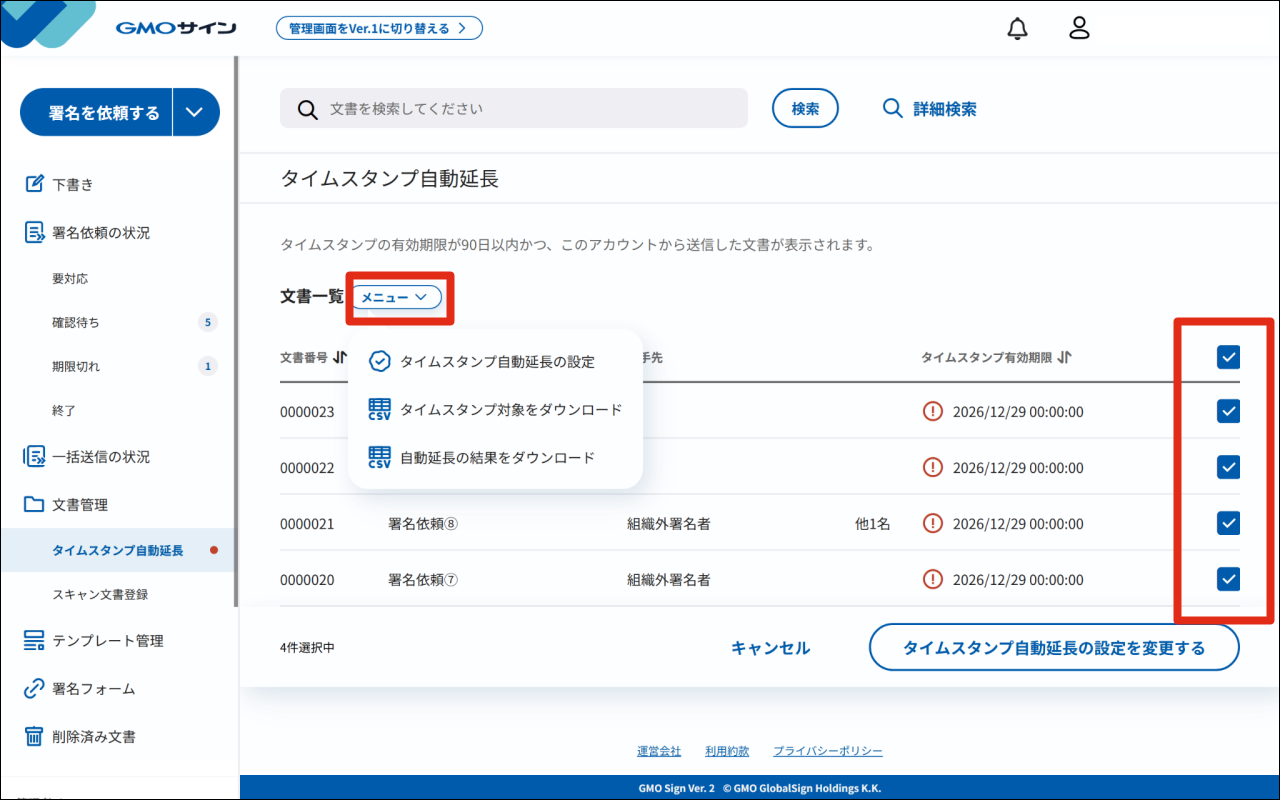Click the 下書き pencil icon
Screen dimensions: 1280x800
point(35,184)
